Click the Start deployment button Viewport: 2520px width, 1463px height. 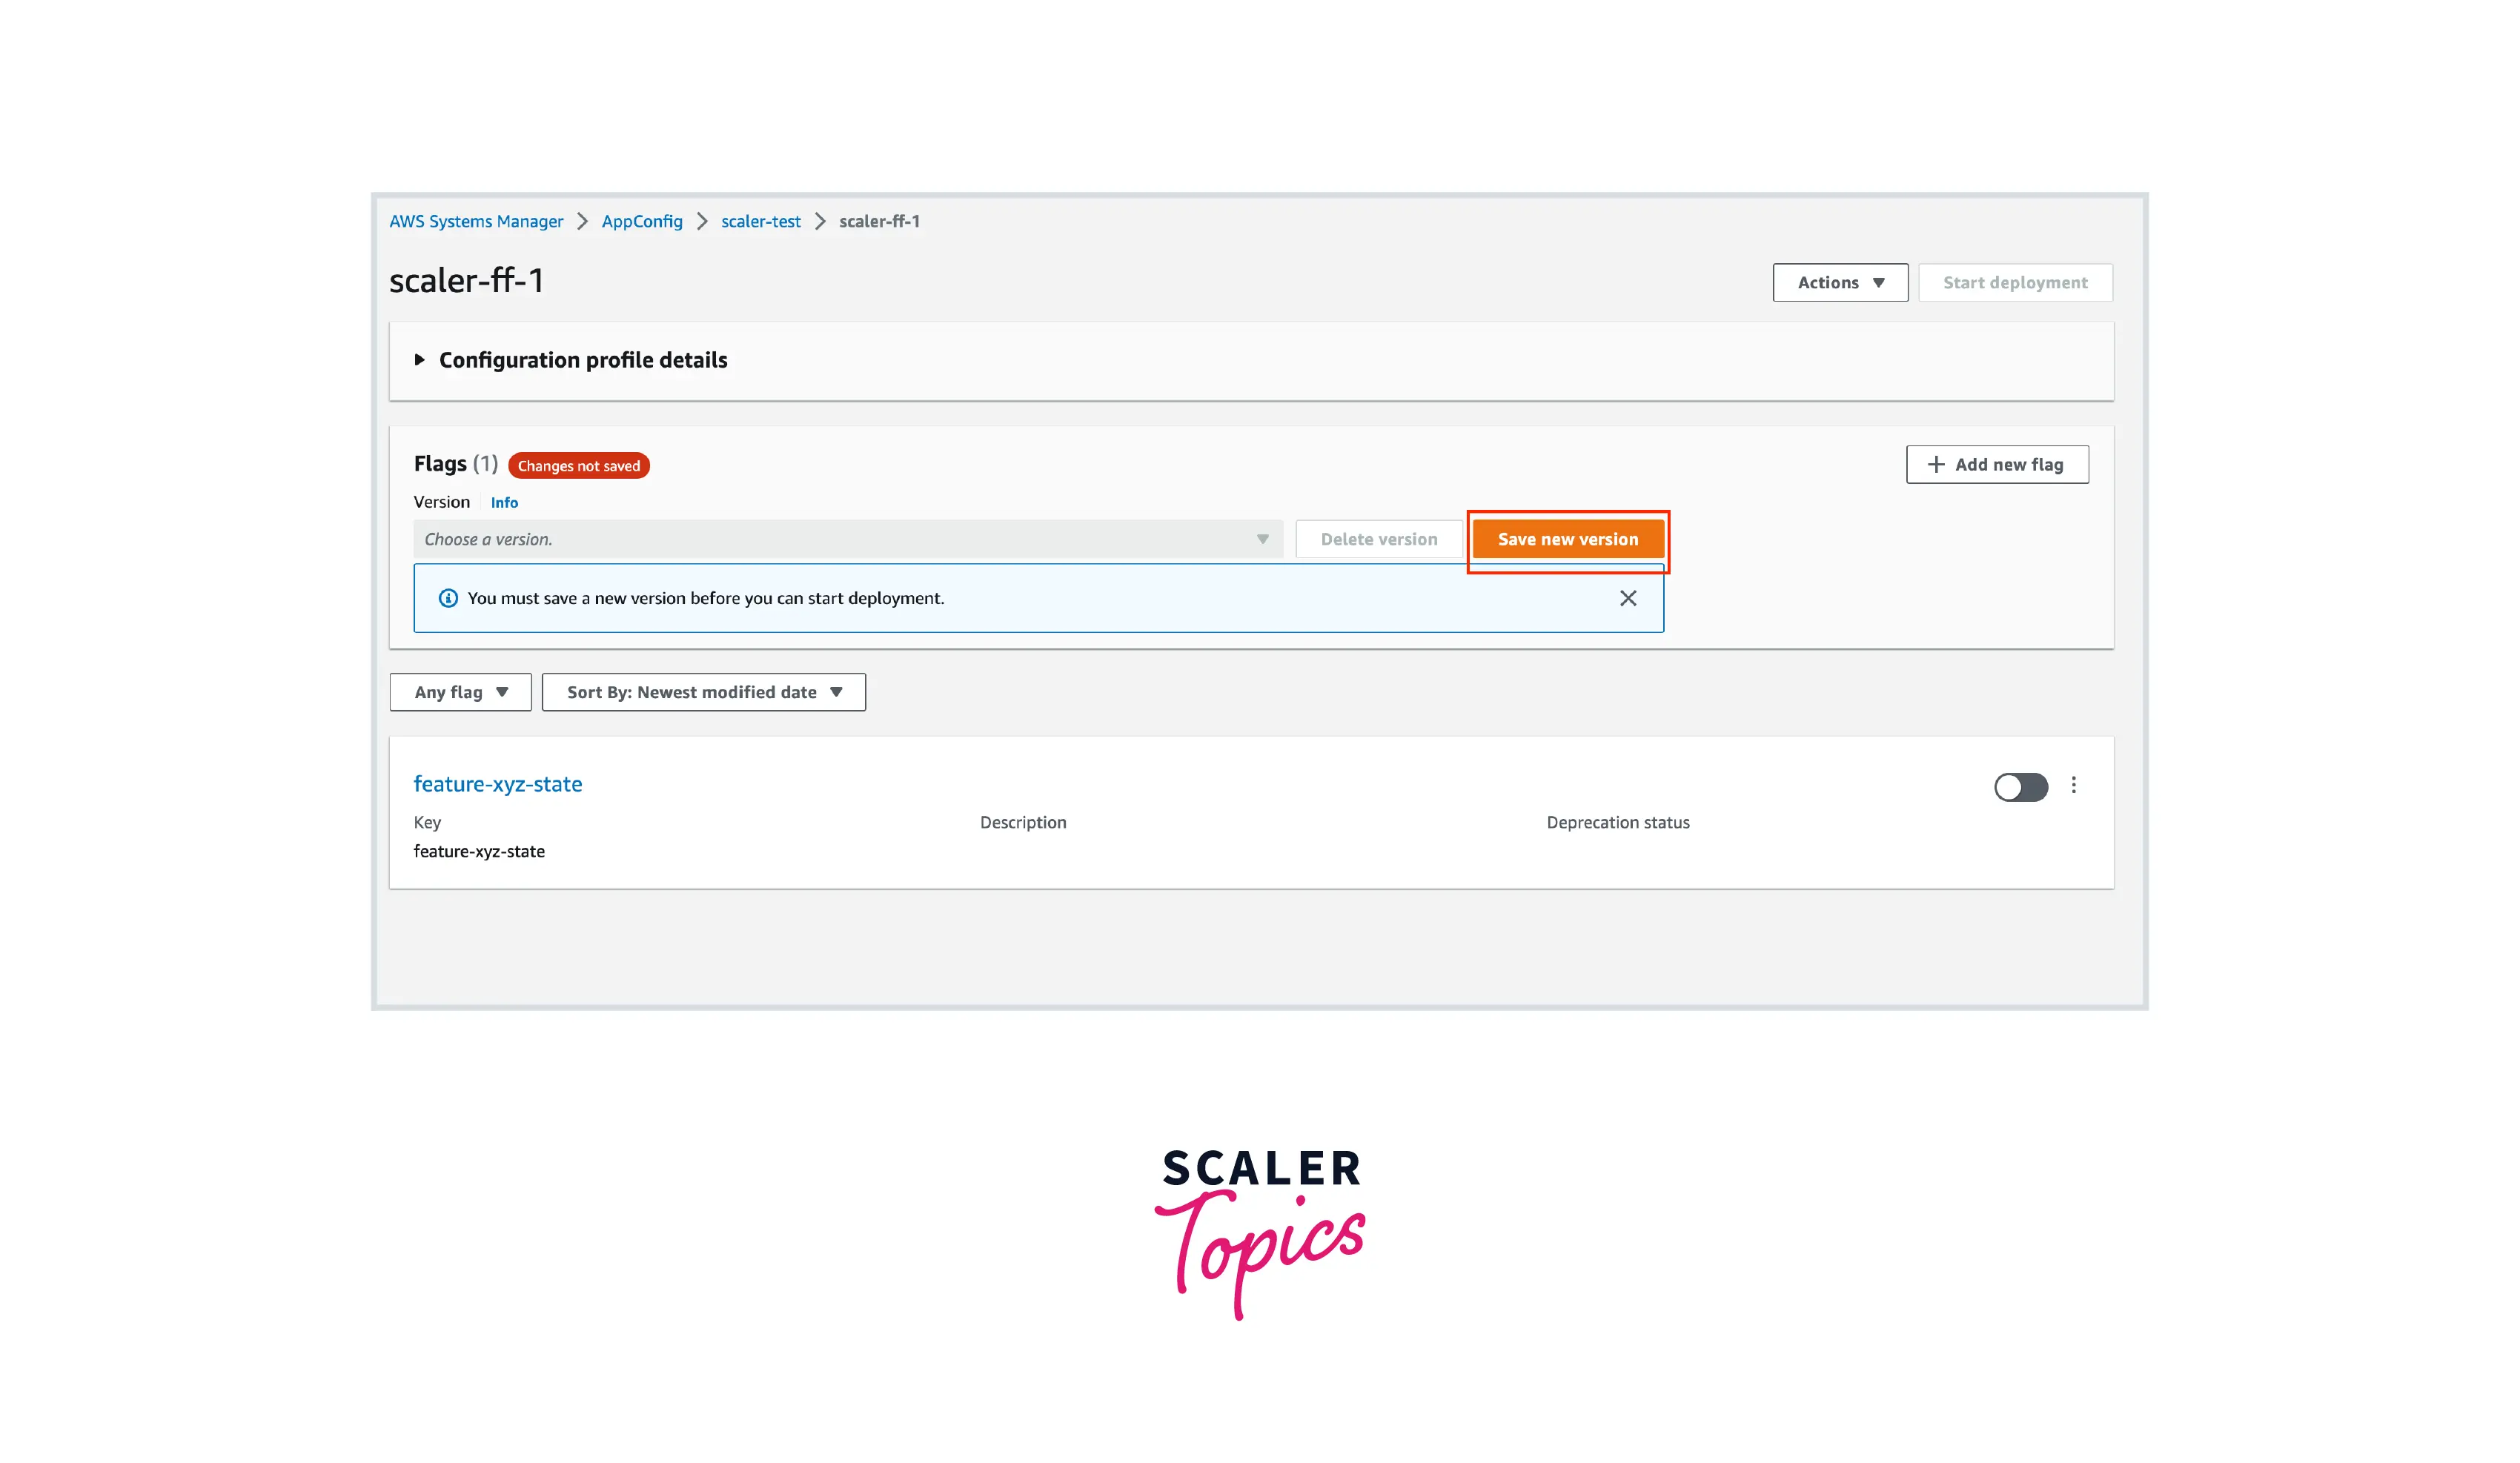click(x=2015, y=283)
